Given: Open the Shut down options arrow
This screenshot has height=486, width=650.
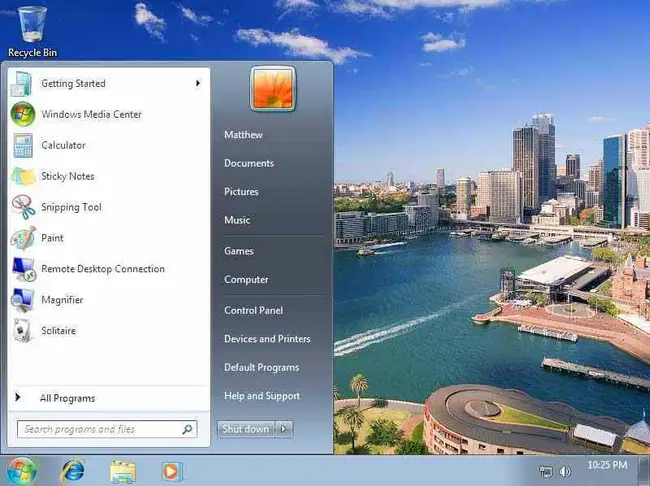Looking at the screenshot, I should click(x=284, y=429).
